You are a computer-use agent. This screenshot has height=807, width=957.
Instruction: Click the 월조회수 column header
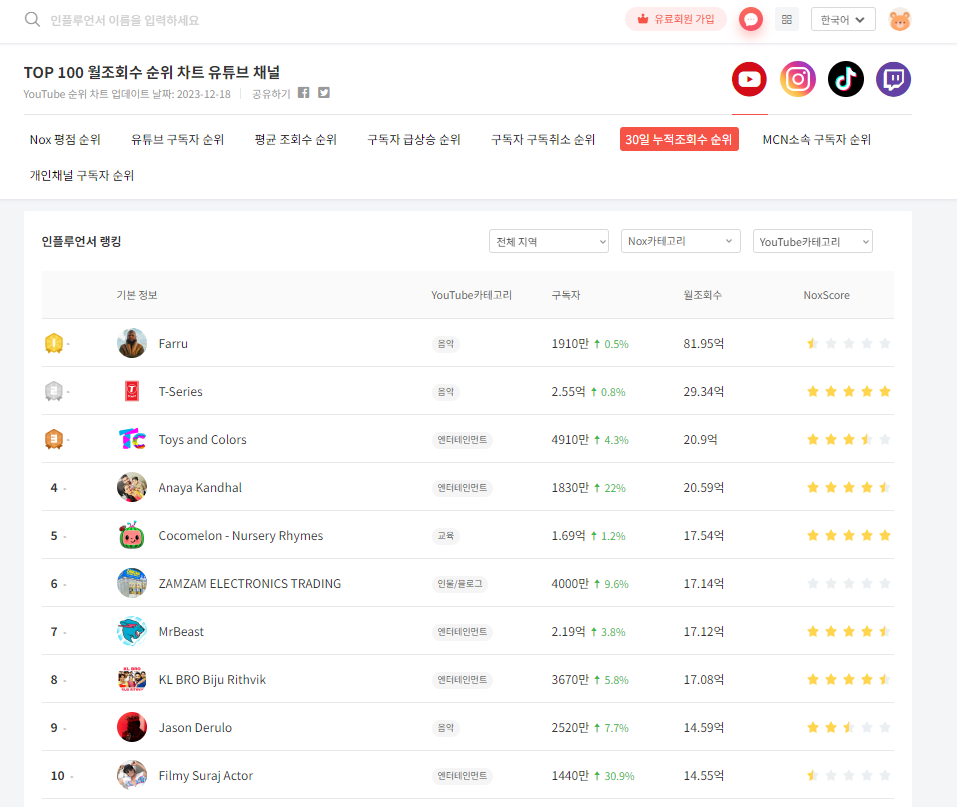click(702, 295)
